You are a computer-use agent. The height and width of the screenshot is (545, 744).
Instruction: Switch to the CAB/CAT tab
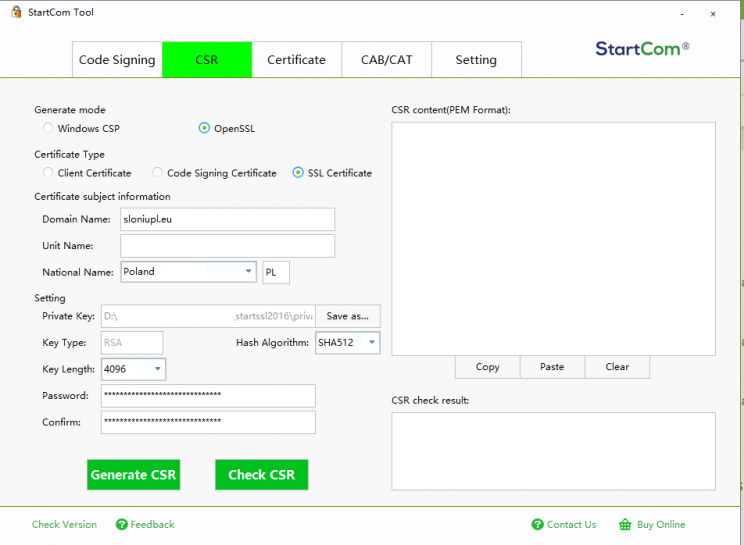[386, 60]
